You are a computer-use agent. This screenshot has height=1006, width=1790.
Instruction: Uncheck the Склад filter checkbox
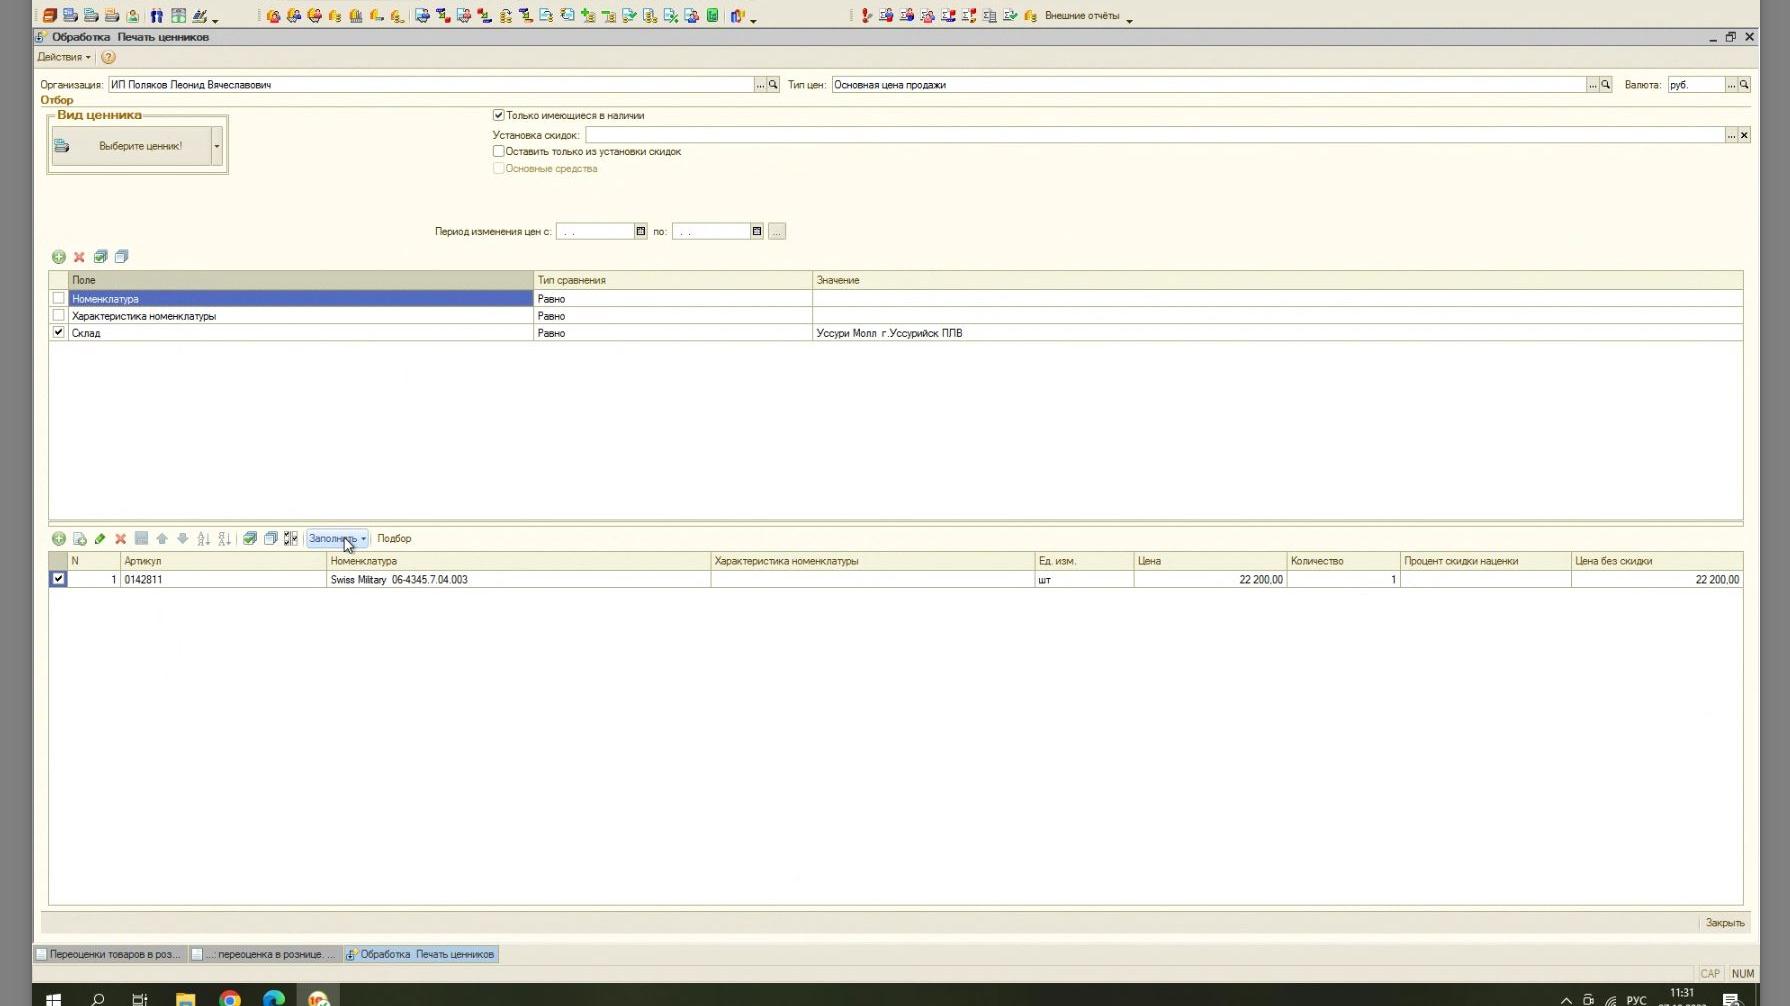coord(58,332)
